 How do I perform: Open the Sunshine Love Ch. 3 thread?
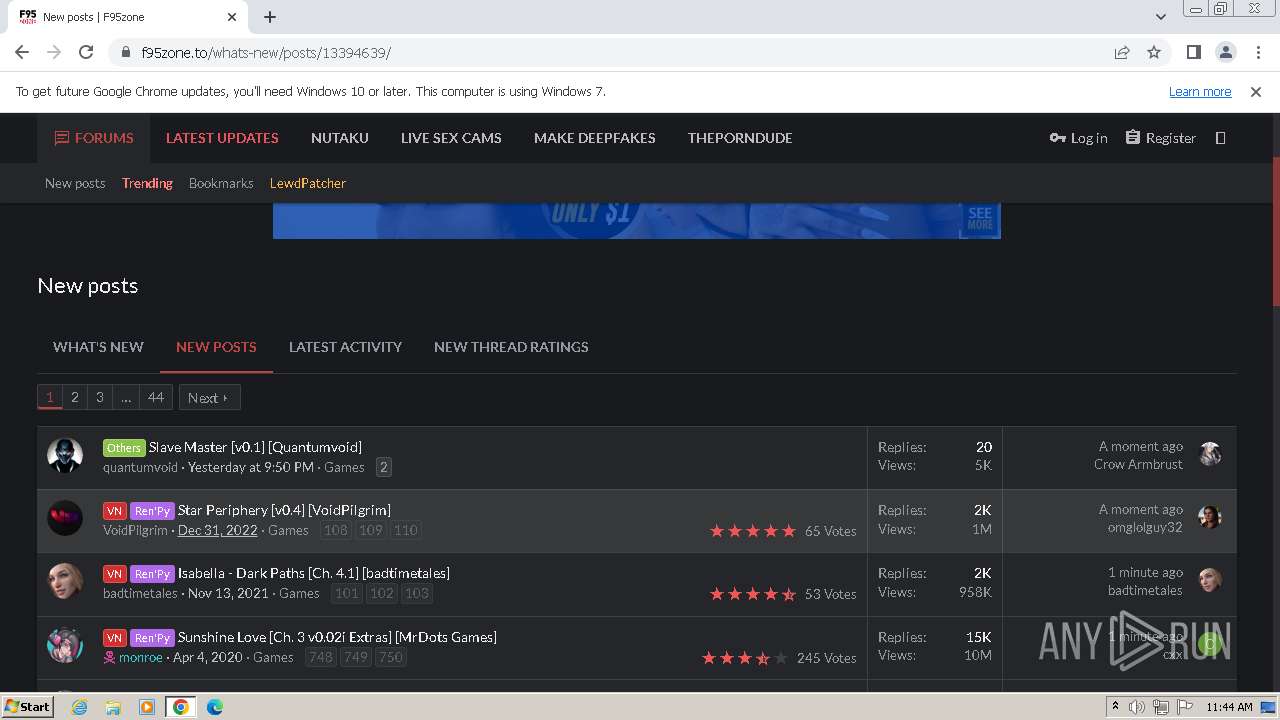tap(337, 637)
